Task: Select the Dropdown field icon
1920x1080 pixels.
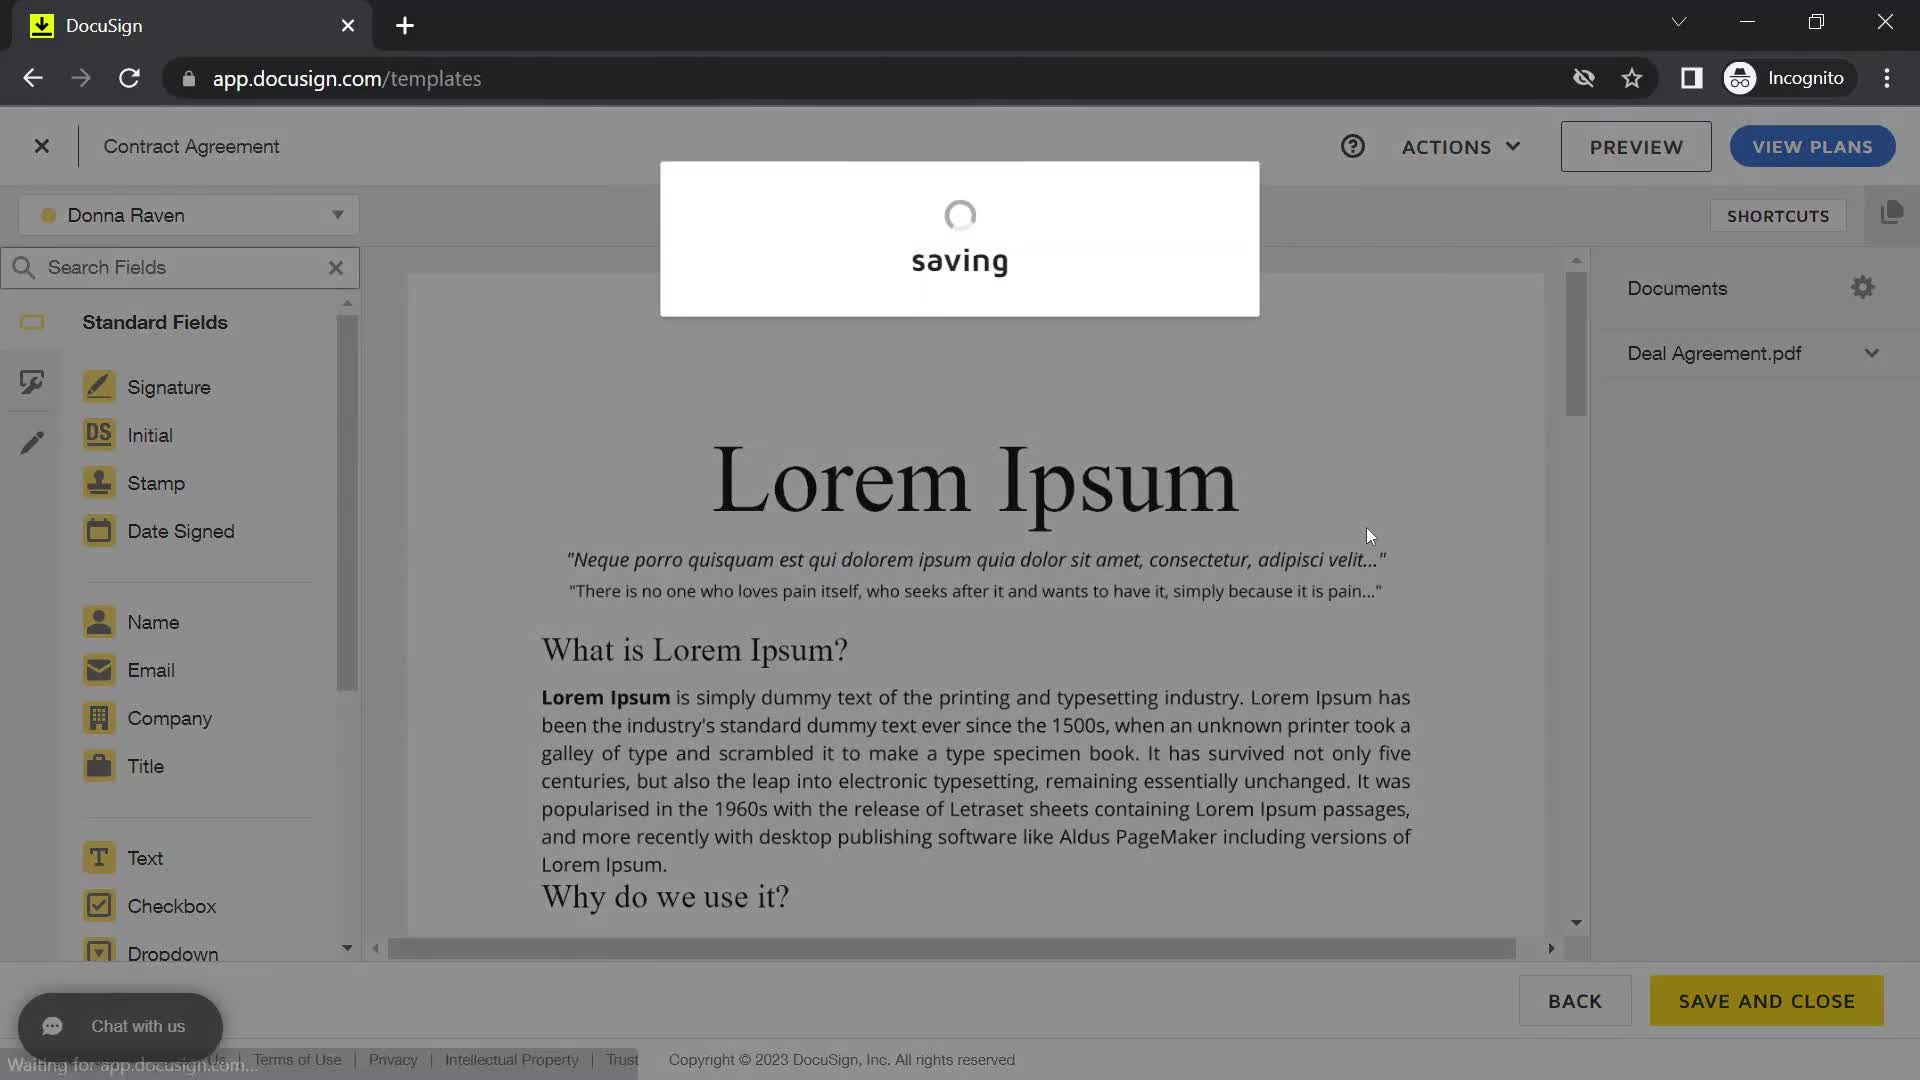Action: point(98,952)
